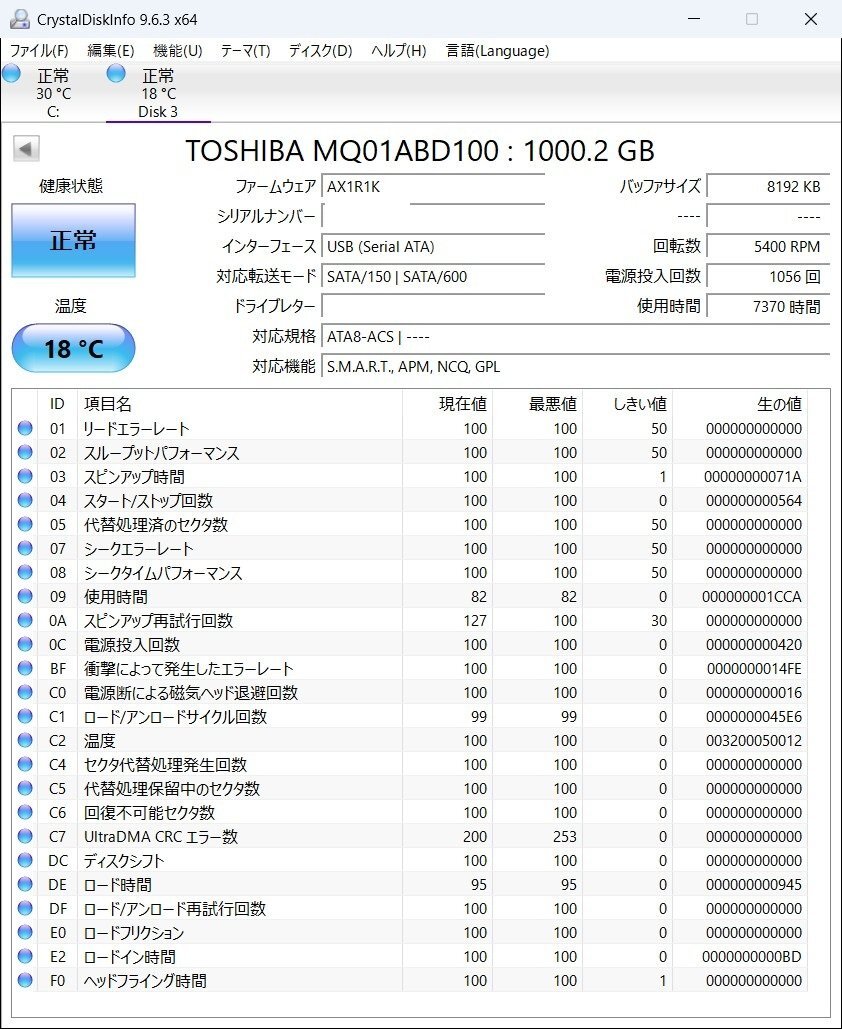Click the インターフェース field USB (Serial ATA)

point(433,247)
